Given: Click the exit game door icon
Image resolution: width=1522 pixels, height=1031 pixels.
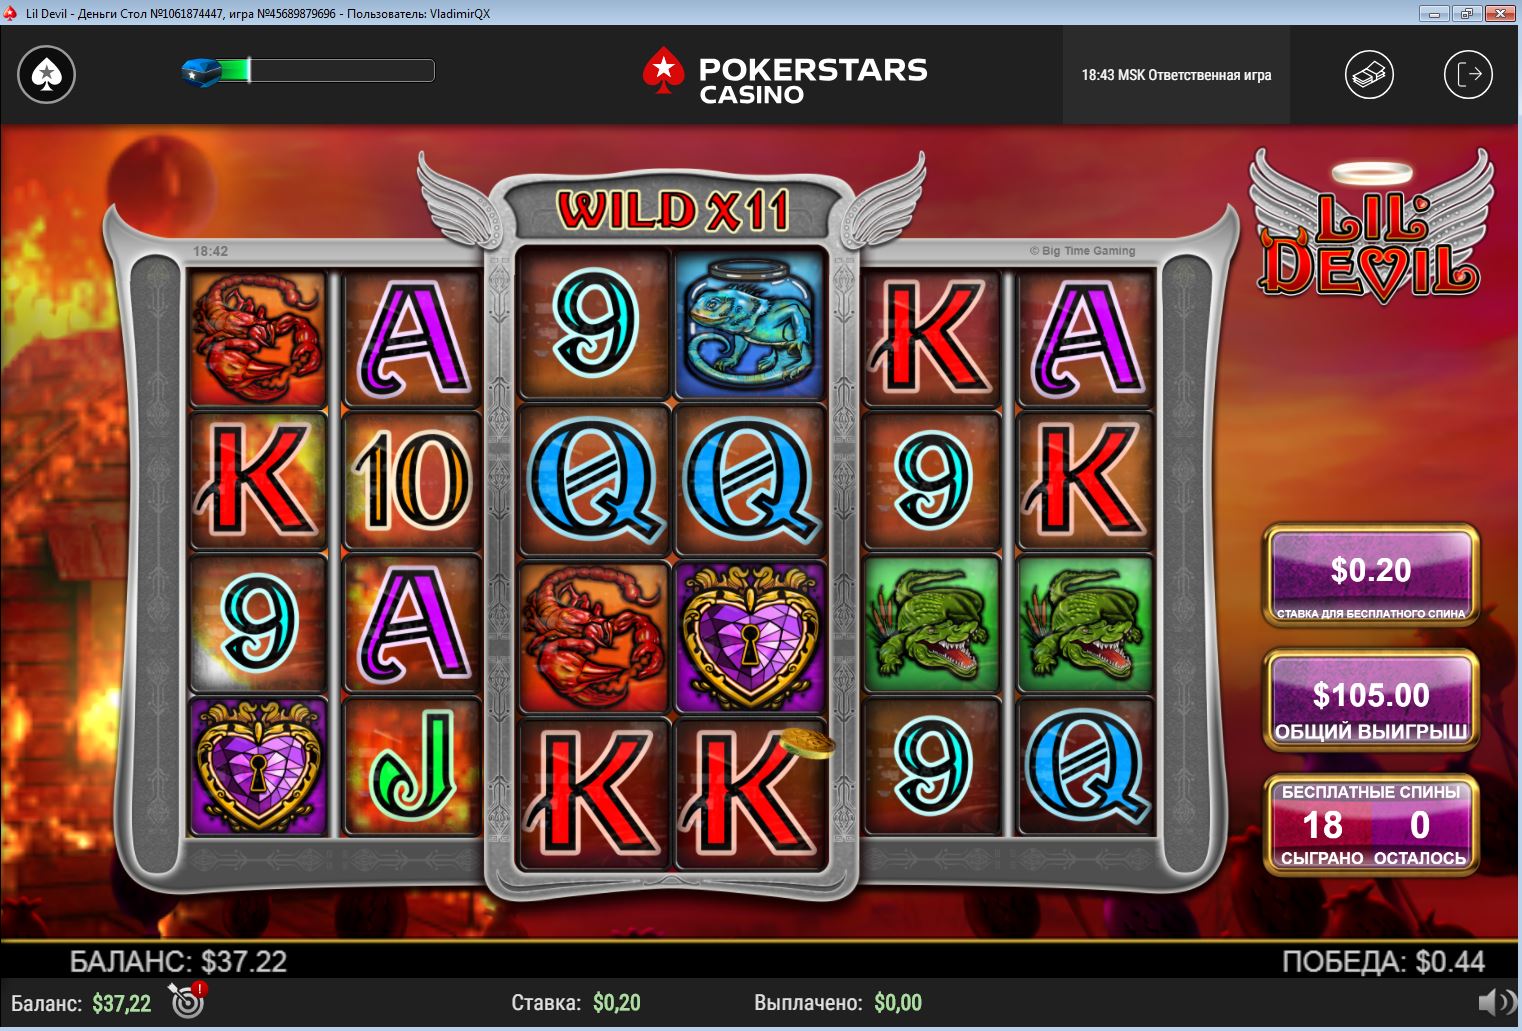Looking at the screenshot, I should (1468, 74).
